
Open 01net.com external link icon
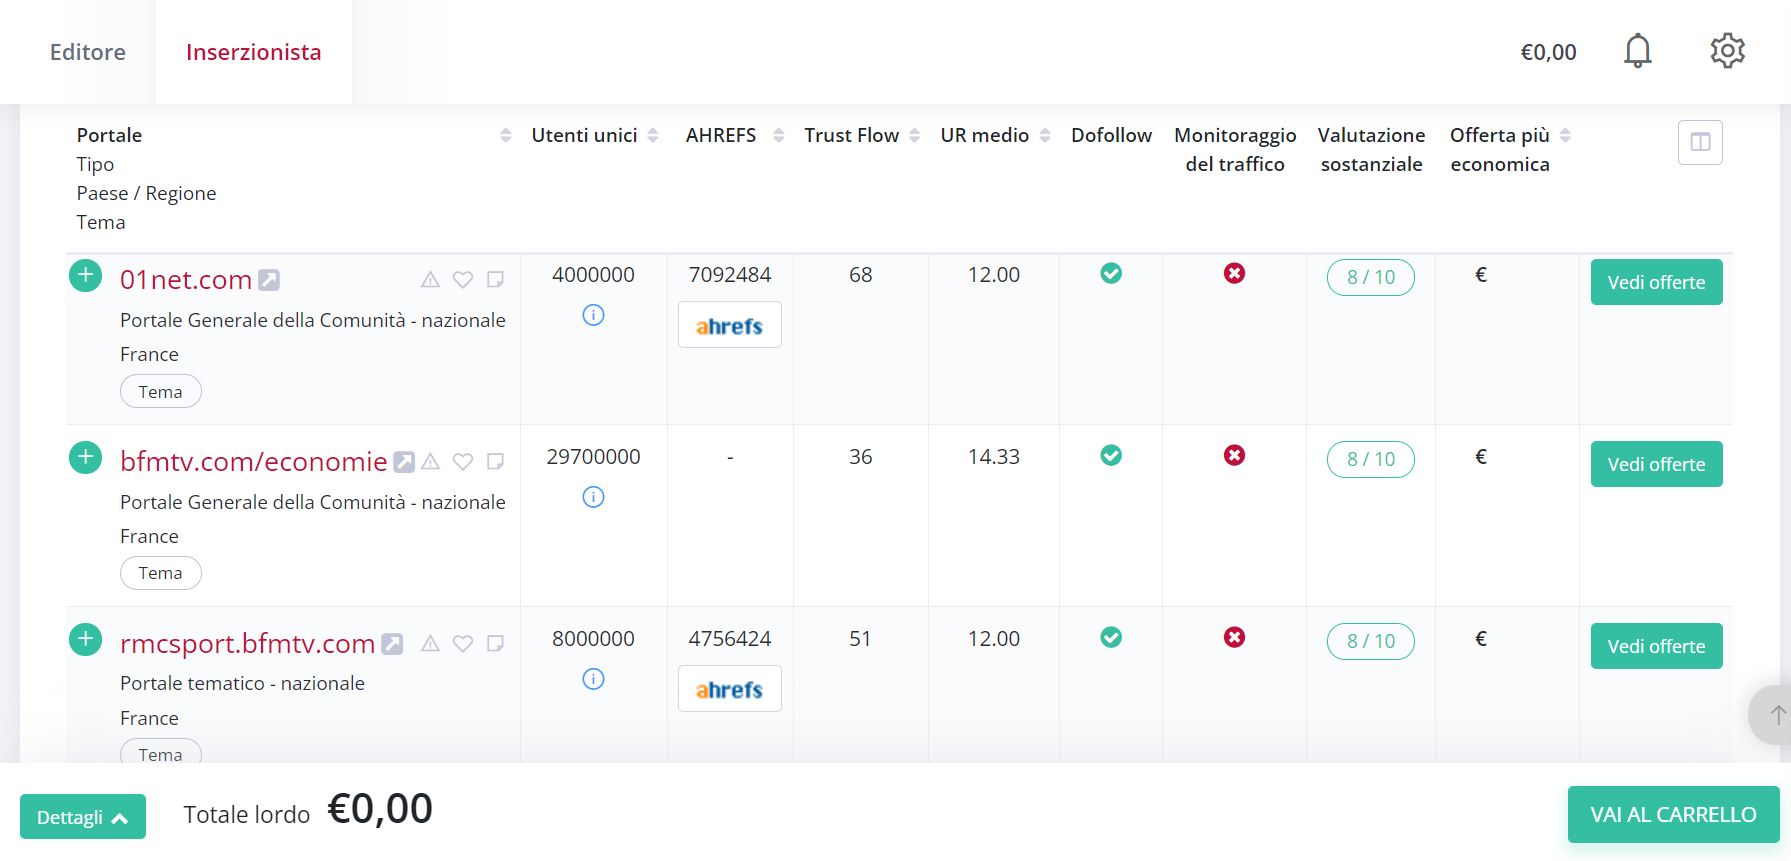[x=269, y=280]
